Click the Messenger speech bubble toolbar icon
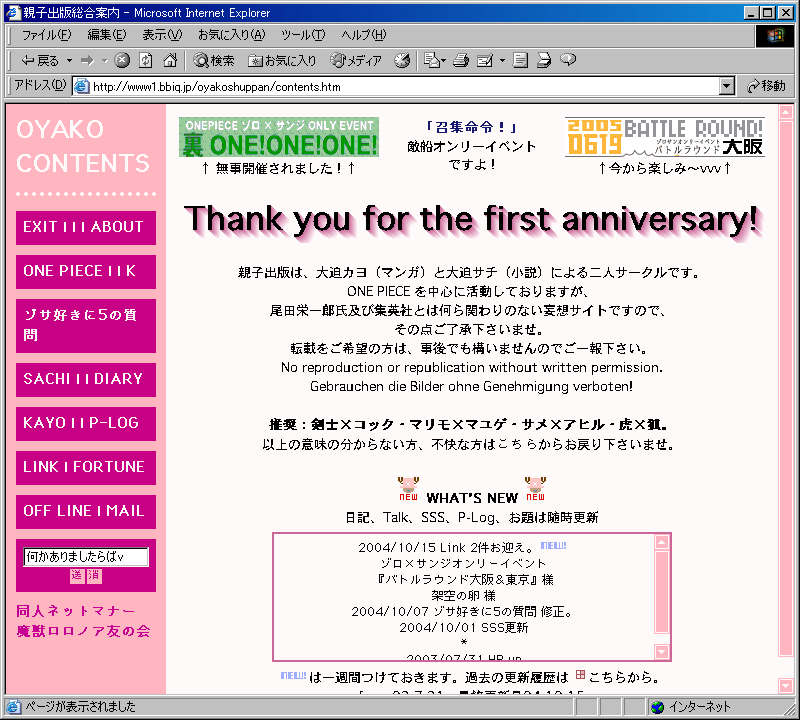The height and width of the screenshot is (720, 800). [568, 60]
